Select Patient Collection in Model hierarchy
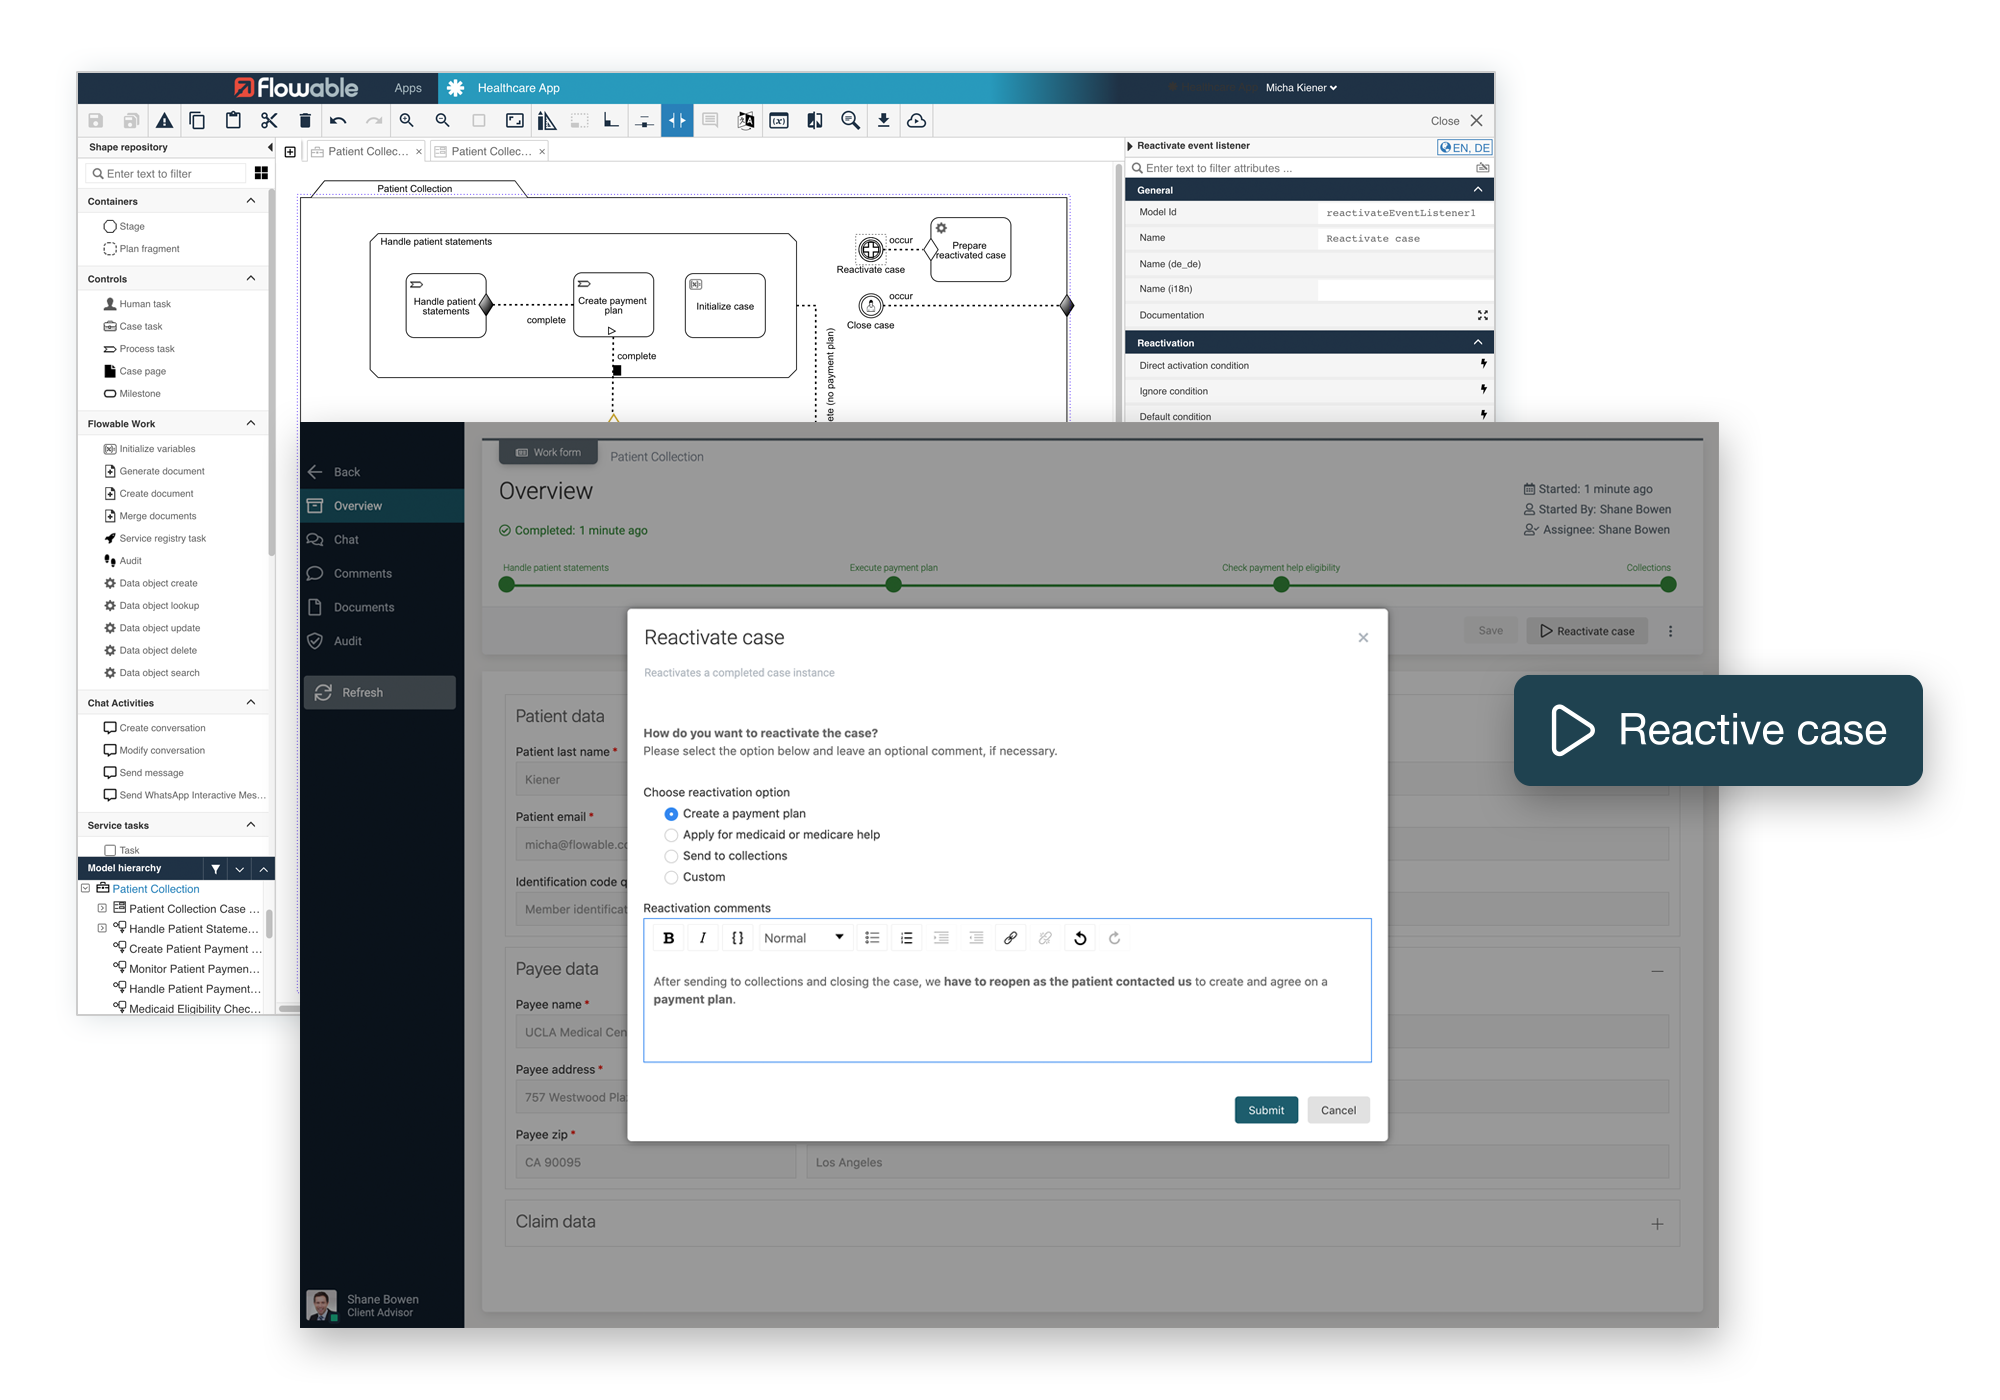 pyautogui.click(x=156, y=889)
